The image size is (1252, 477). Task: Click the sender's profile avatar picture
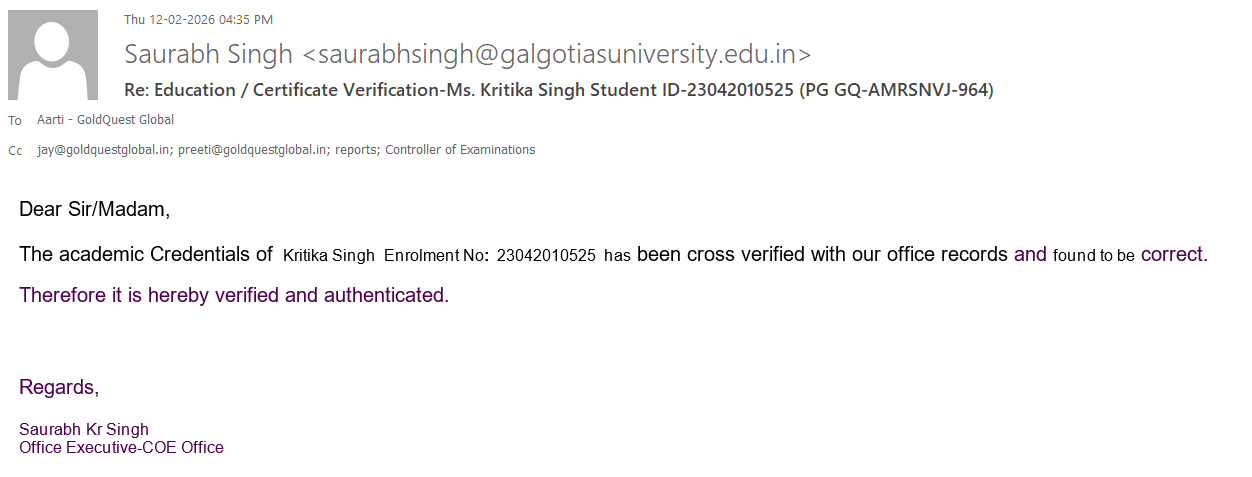tap(53, 55)
